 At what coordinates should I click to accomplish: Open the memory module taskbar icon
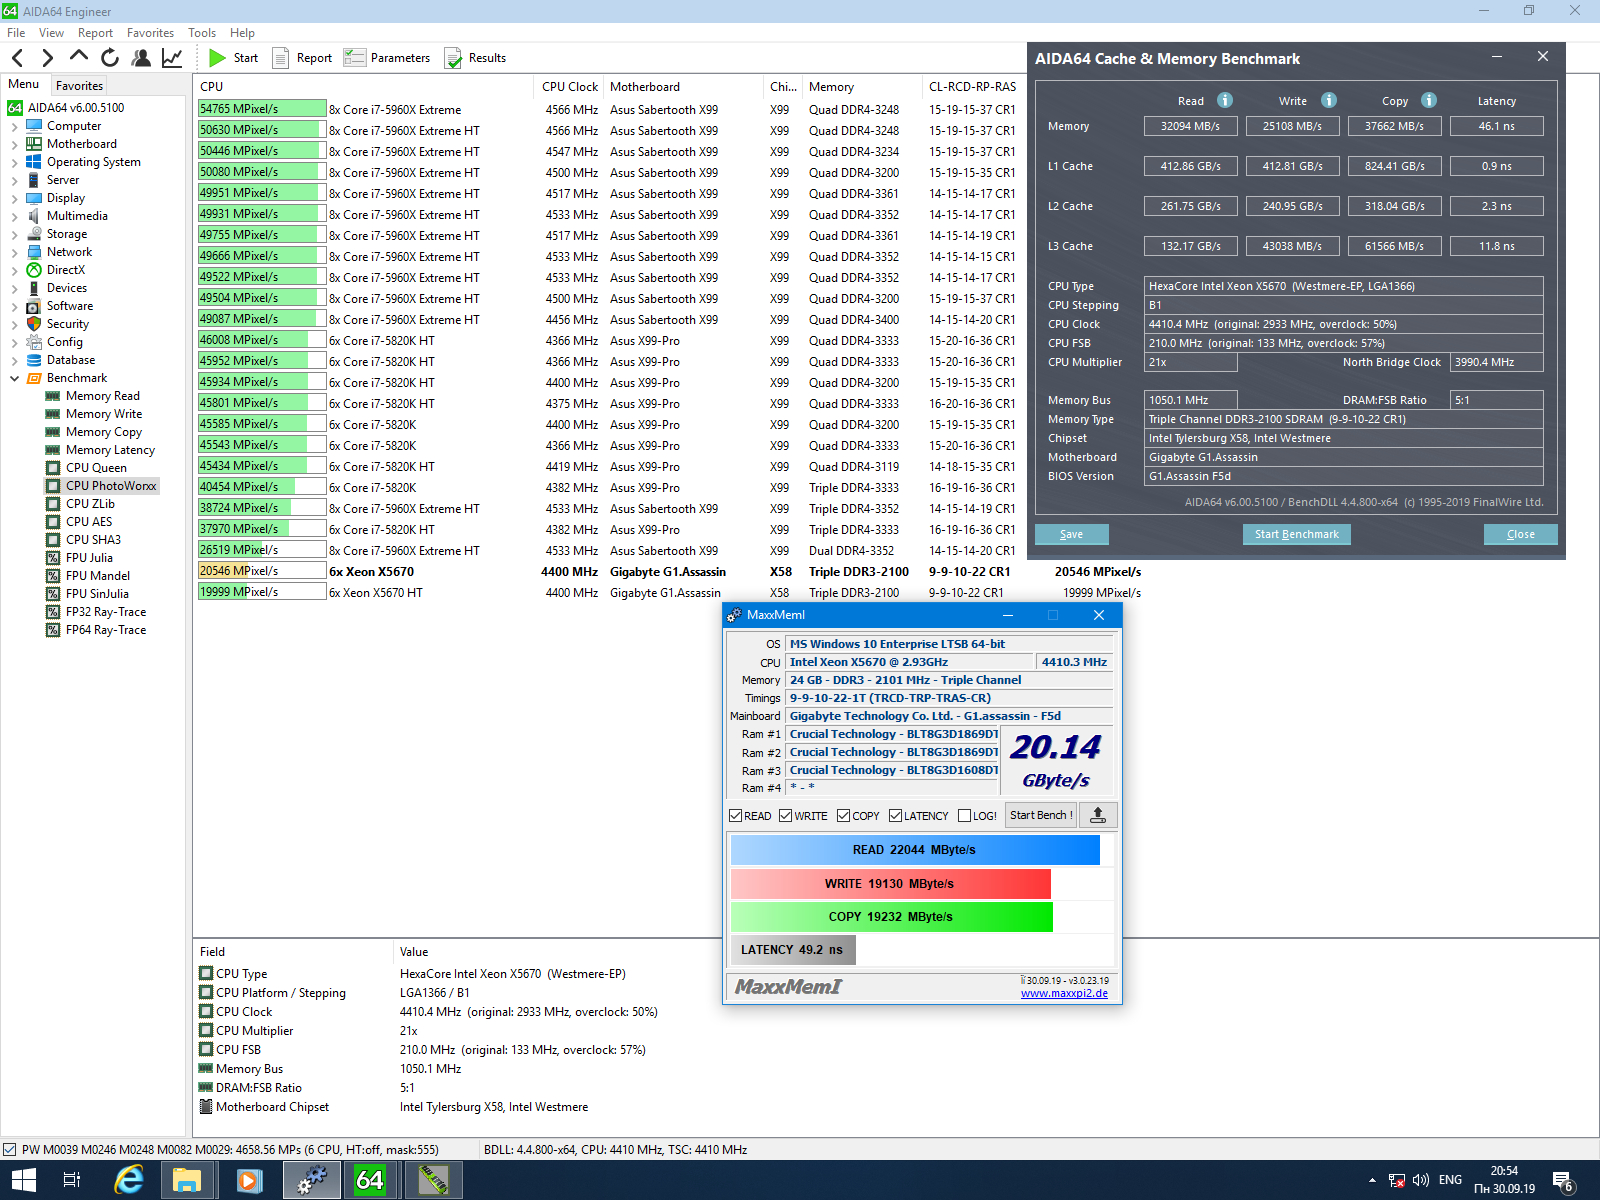point(433,1180)
